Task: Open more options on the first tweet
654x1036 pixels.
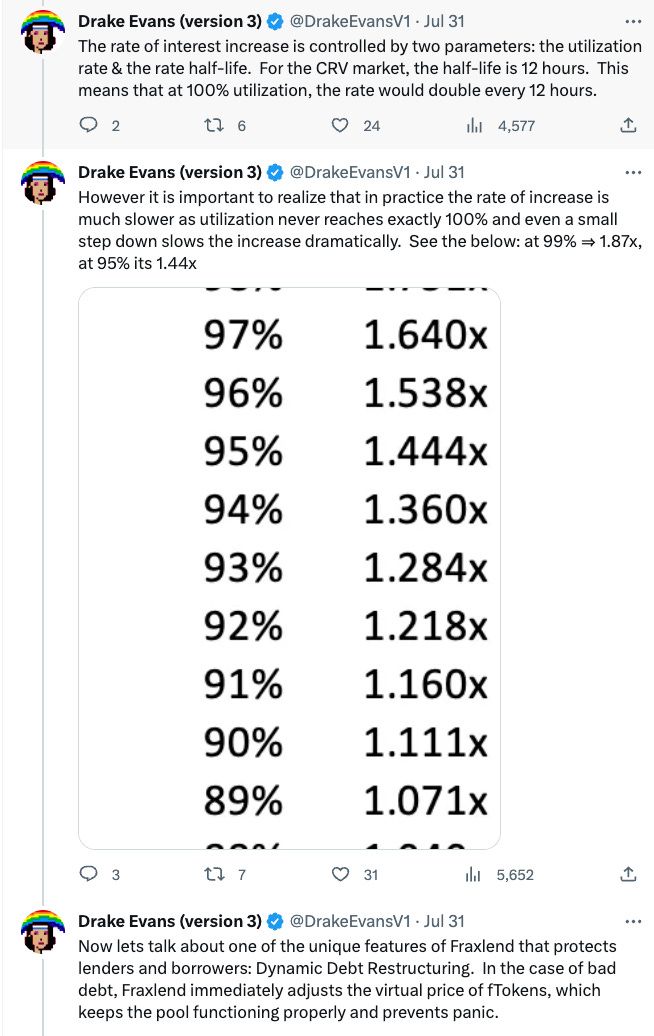Action: [633, 22]
